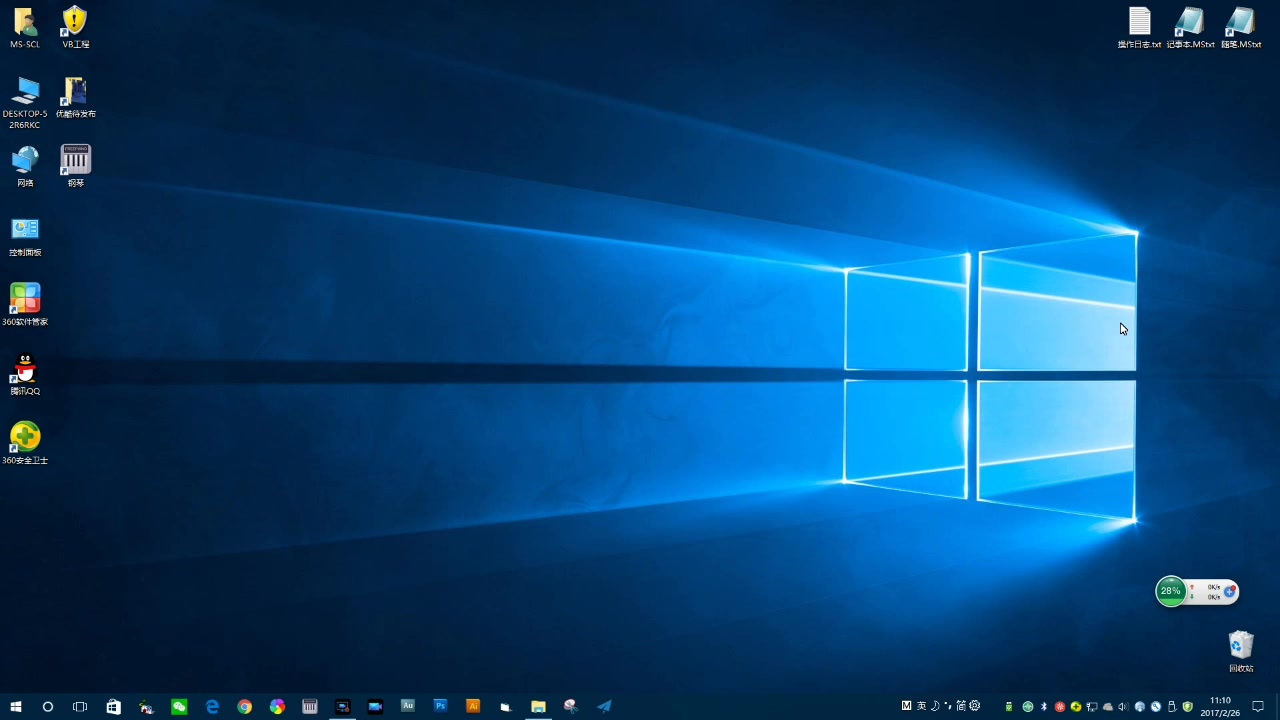1280x720 pixels.
Task: Select the 腾讯QQ penguin icon
Action: pos(25,375)
